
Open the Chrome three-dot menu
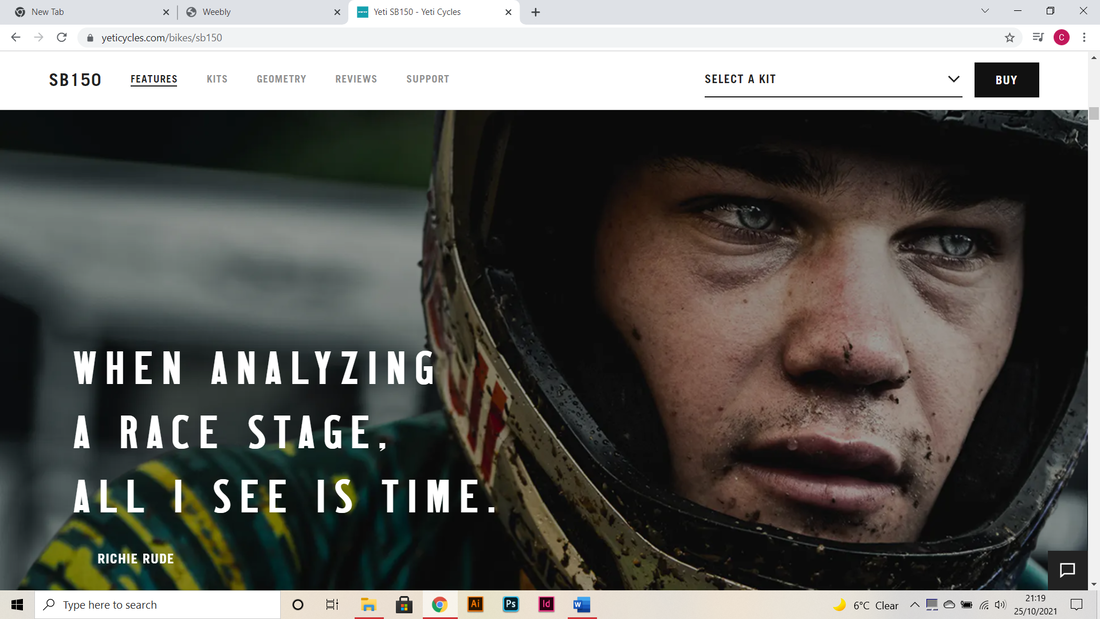(x=1084, y=37)
